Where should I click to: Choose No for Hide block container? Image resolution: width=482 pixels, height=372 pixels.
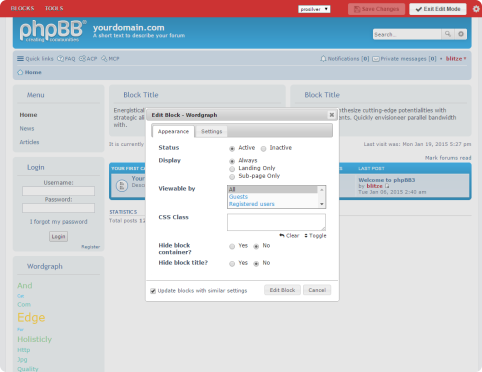click(256, 246)
